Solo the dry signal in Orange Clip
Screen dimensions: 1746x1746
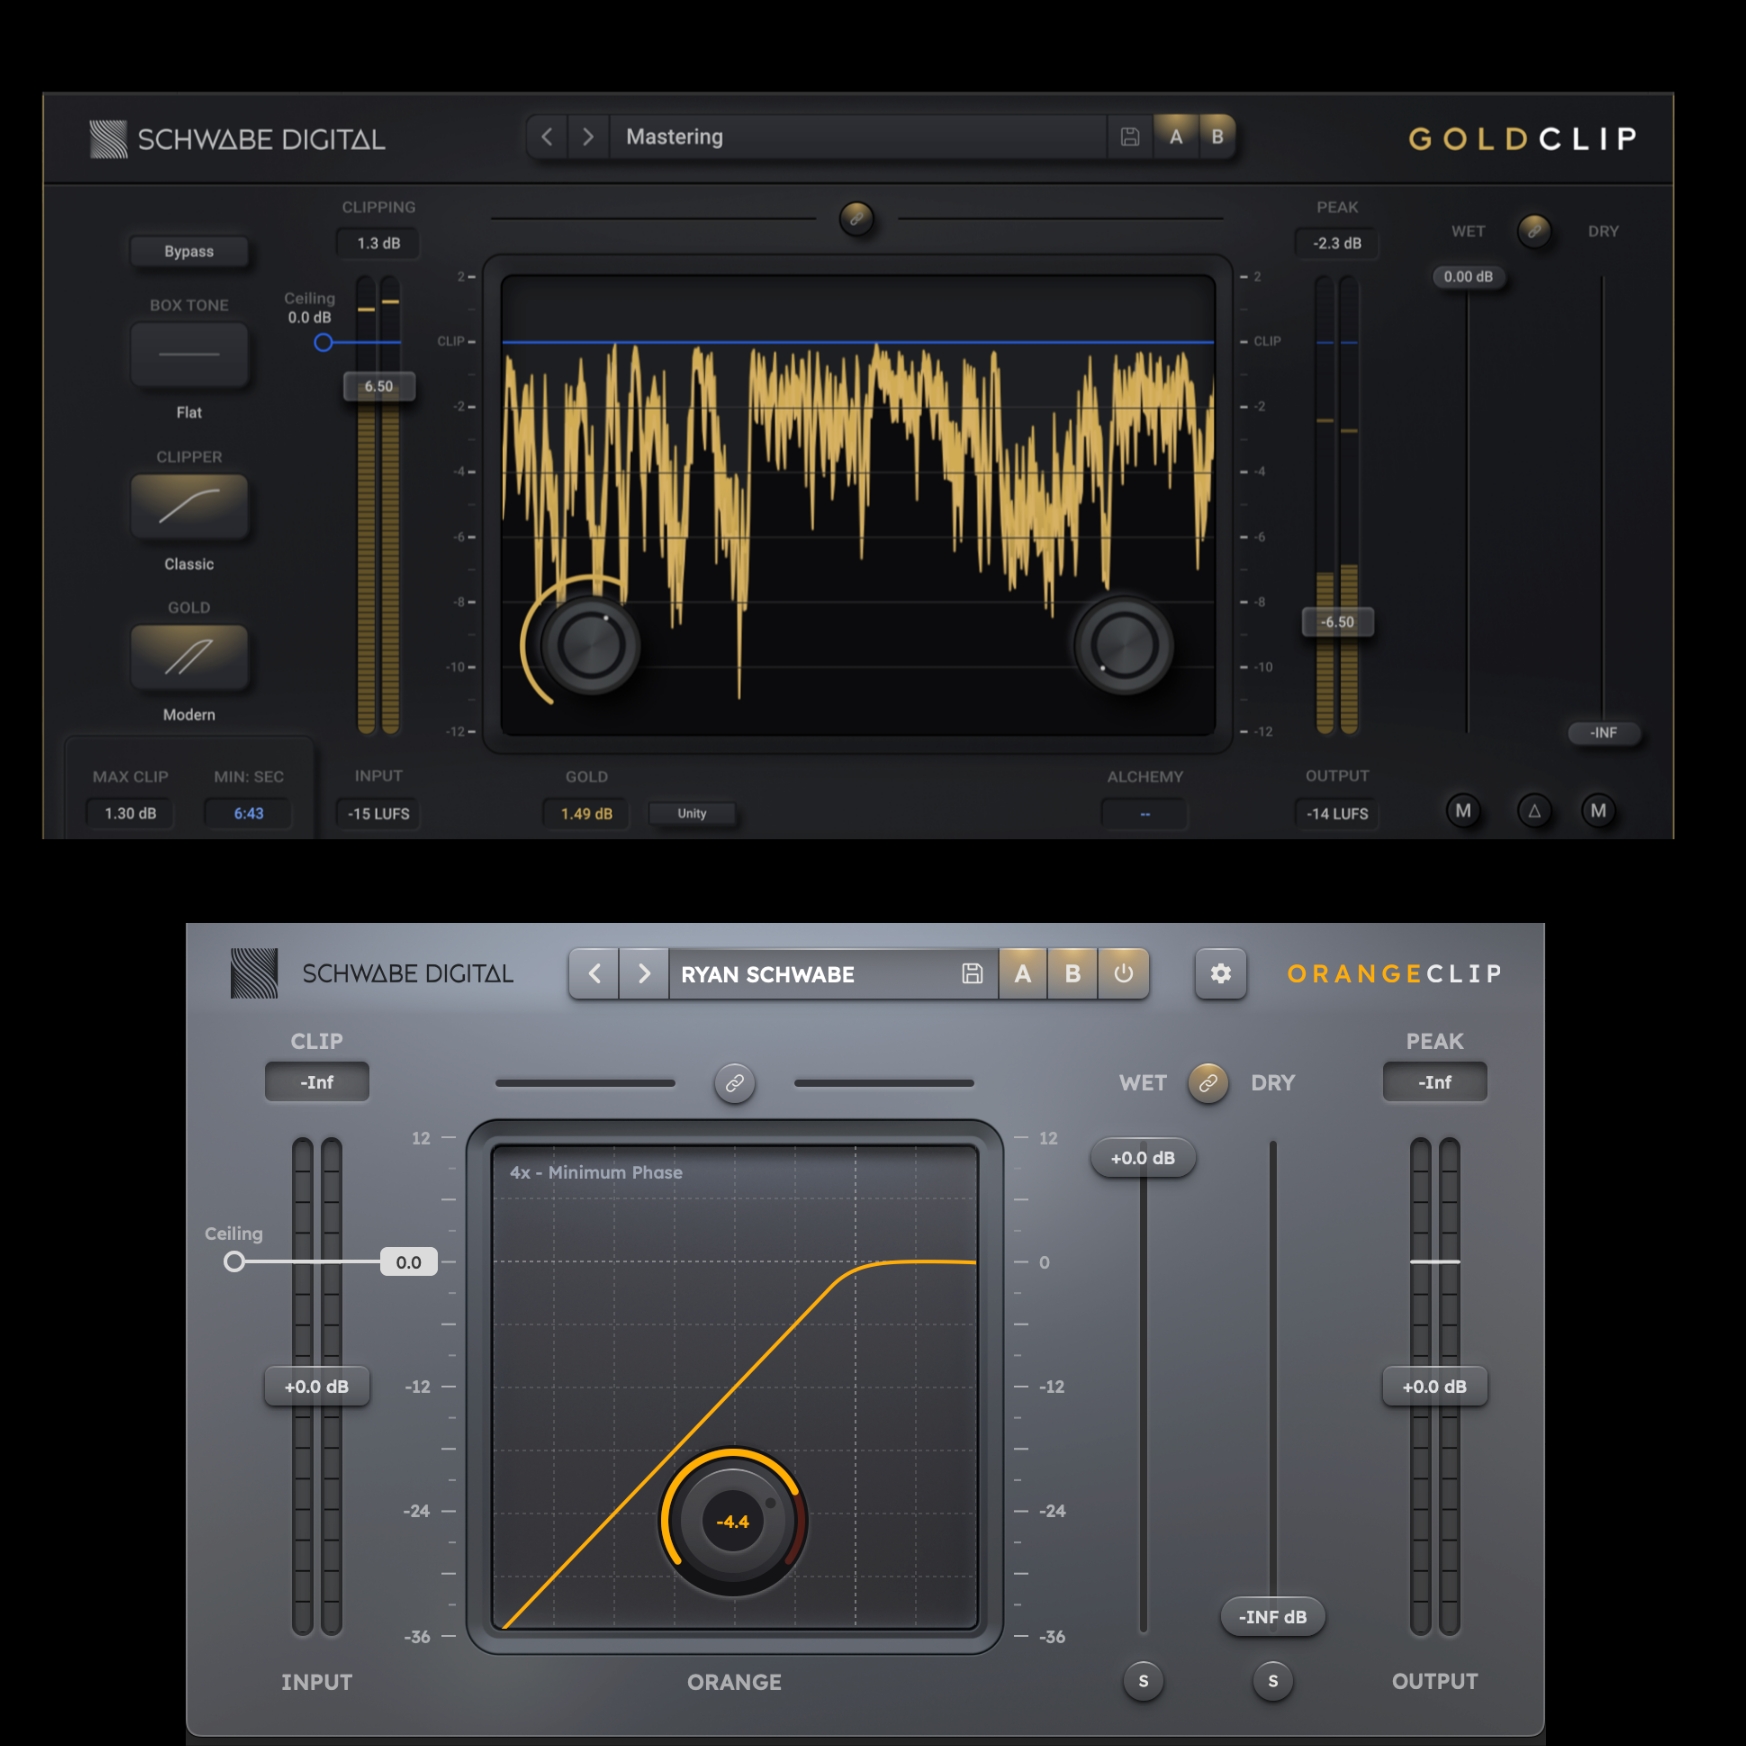pos(1273,1682)
